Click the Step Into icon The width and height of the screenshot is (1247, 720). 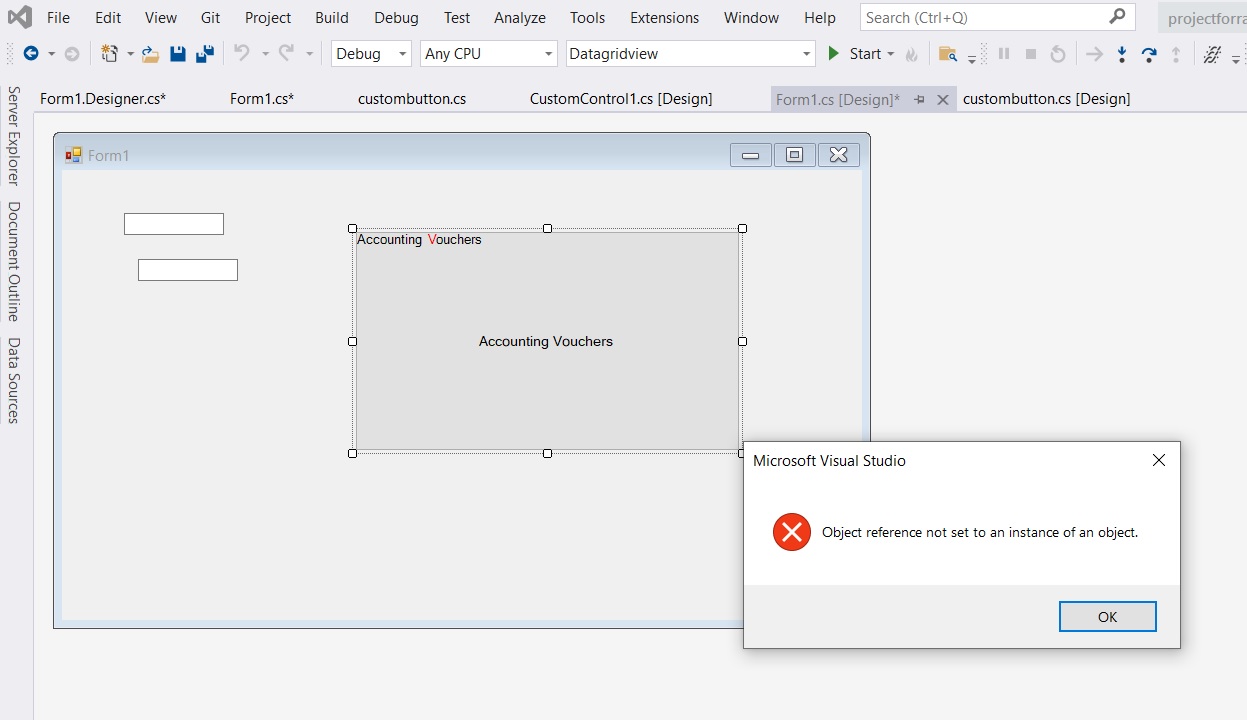coord(1122,54)
